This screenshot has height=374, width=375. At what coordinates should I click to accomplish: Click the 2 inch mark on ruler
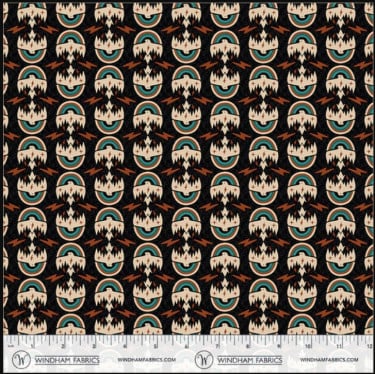point(63,346)
